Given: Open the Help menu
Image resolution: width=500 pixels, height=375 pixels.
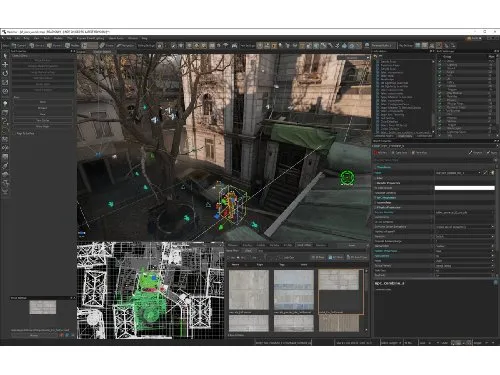Looking at the screenshot, I should tap(144, 38).
